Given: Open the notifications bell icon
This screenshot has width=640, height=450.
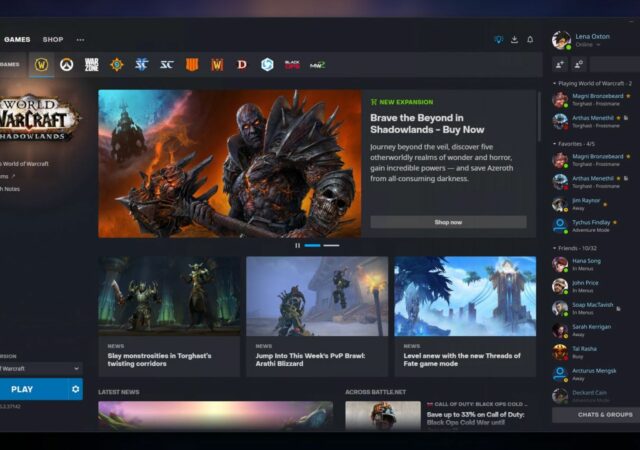Looking at the screenshot, I should [530, 40].
